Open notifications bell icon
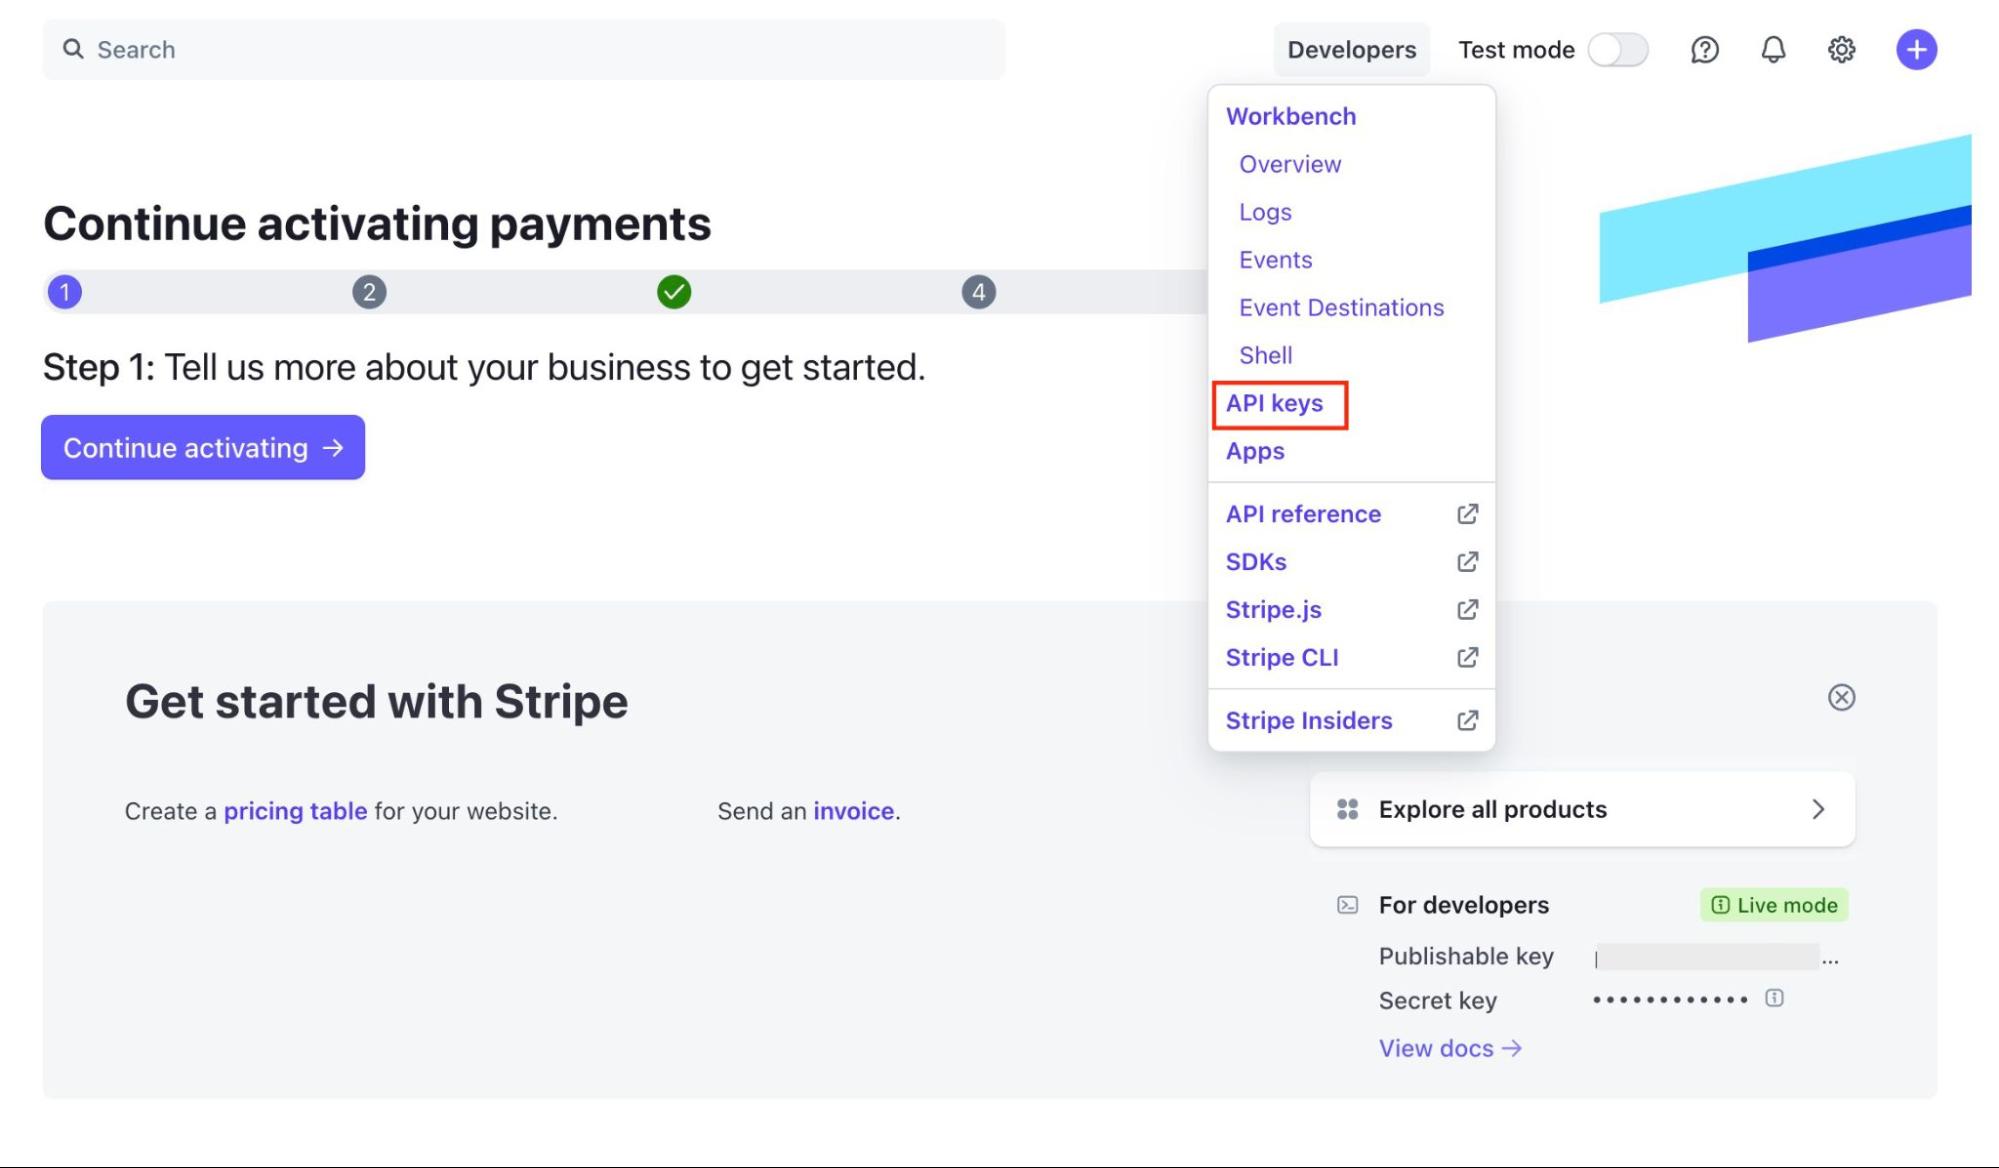 1773,50
